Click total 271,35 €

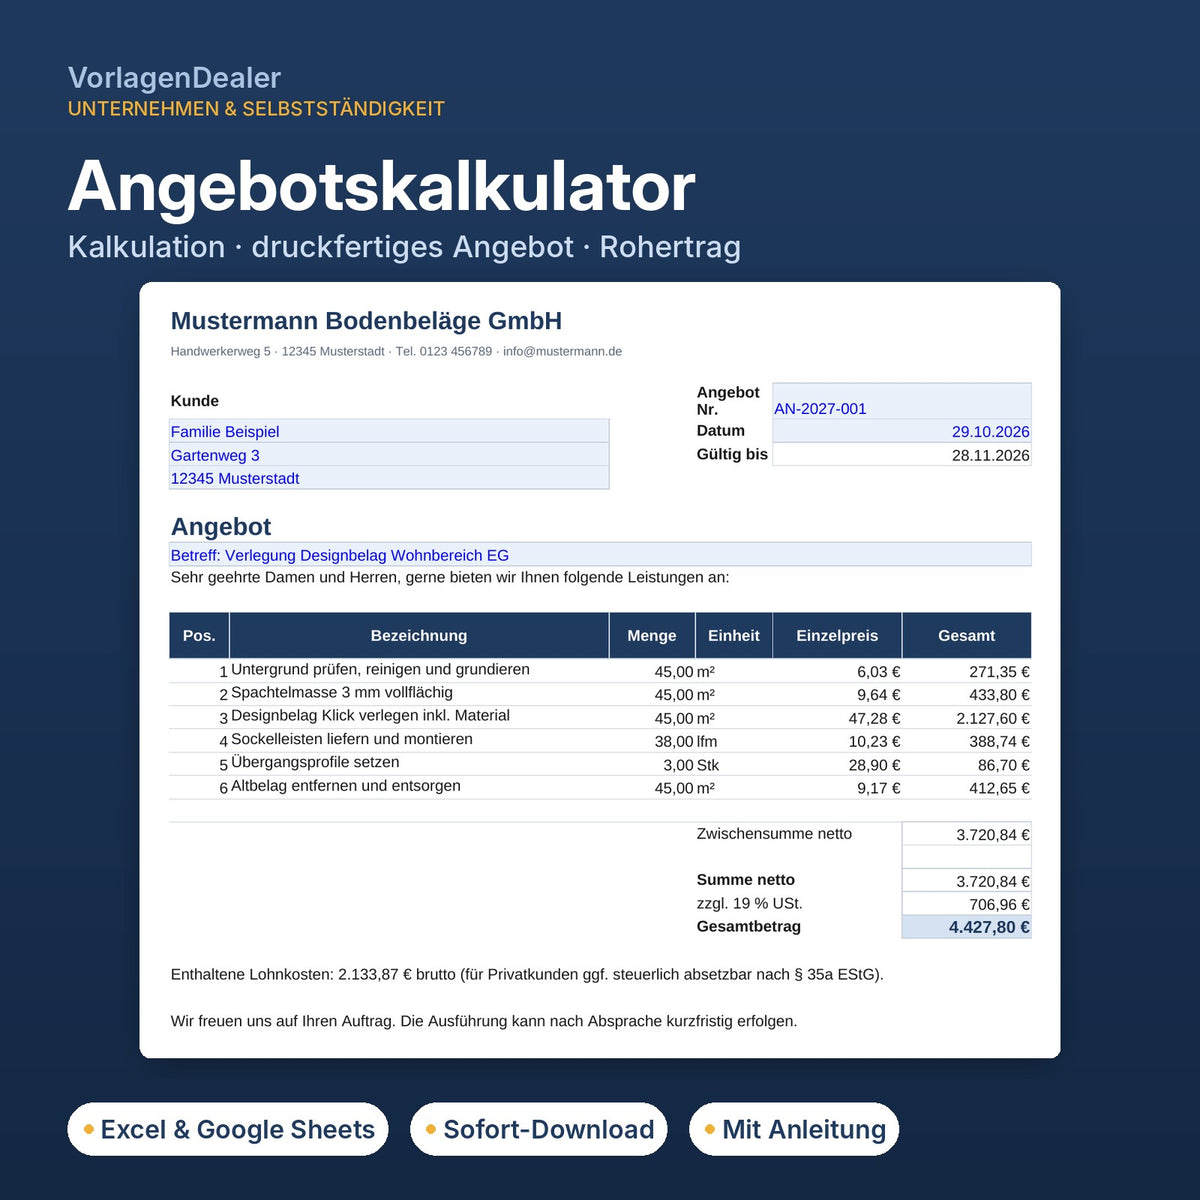[x=999, y=672]
